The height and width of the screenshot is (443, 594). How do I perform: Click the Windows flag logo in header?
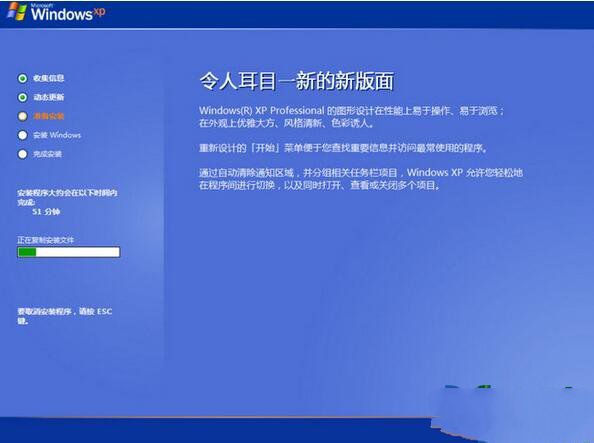point(17,11)
